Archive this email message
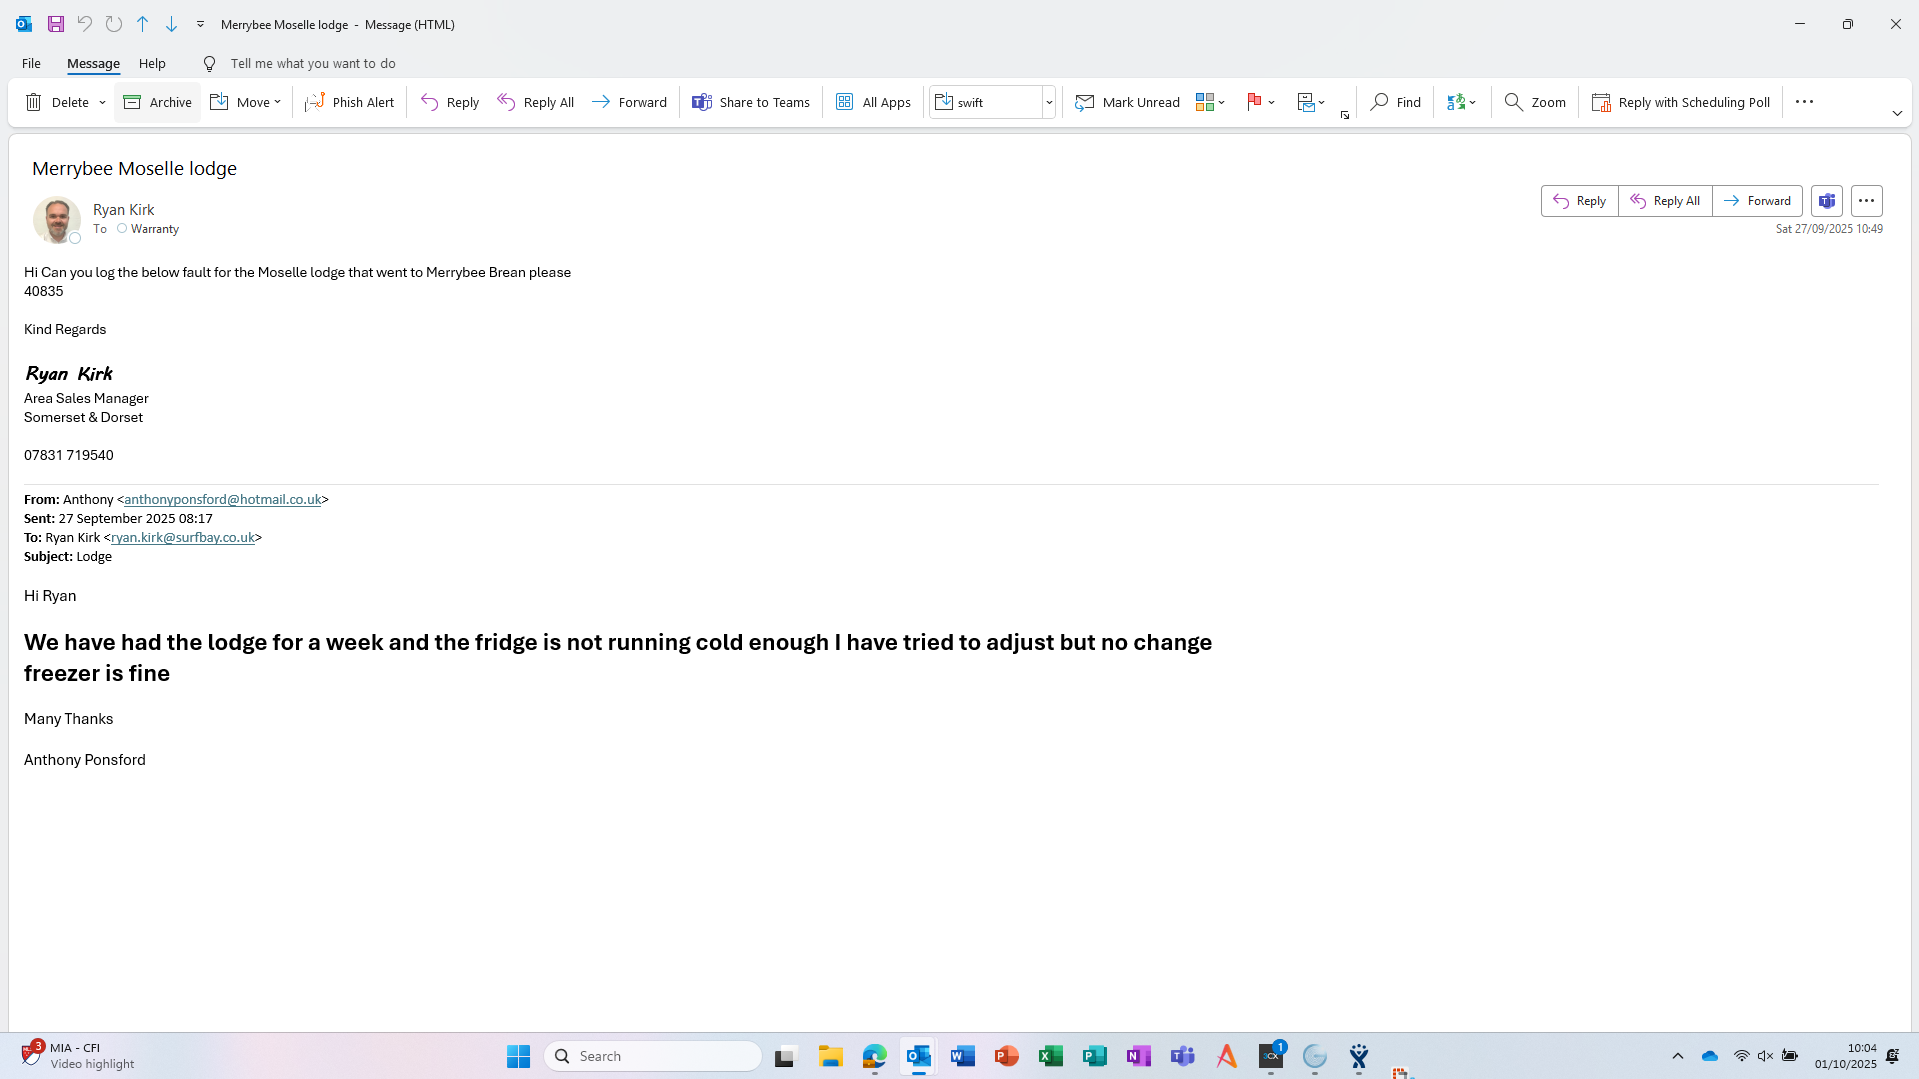Viewport: 1919px width, 1079px height. coord(158,102)
